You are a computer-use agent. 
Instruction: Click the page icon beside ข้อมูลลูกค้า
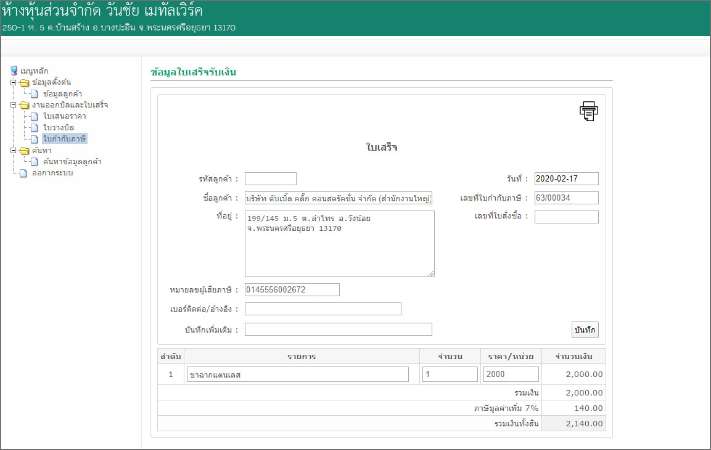(35, 94)
